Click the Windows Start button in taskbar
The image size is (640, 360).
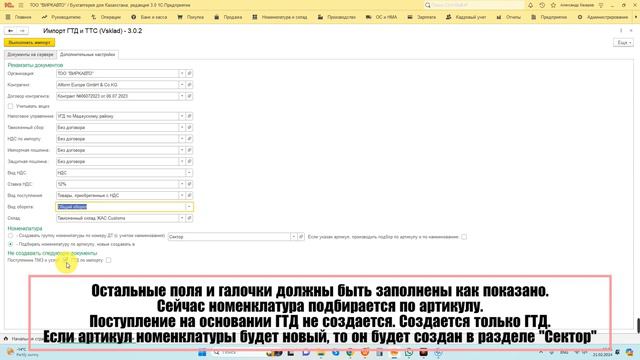click(202, 353)
